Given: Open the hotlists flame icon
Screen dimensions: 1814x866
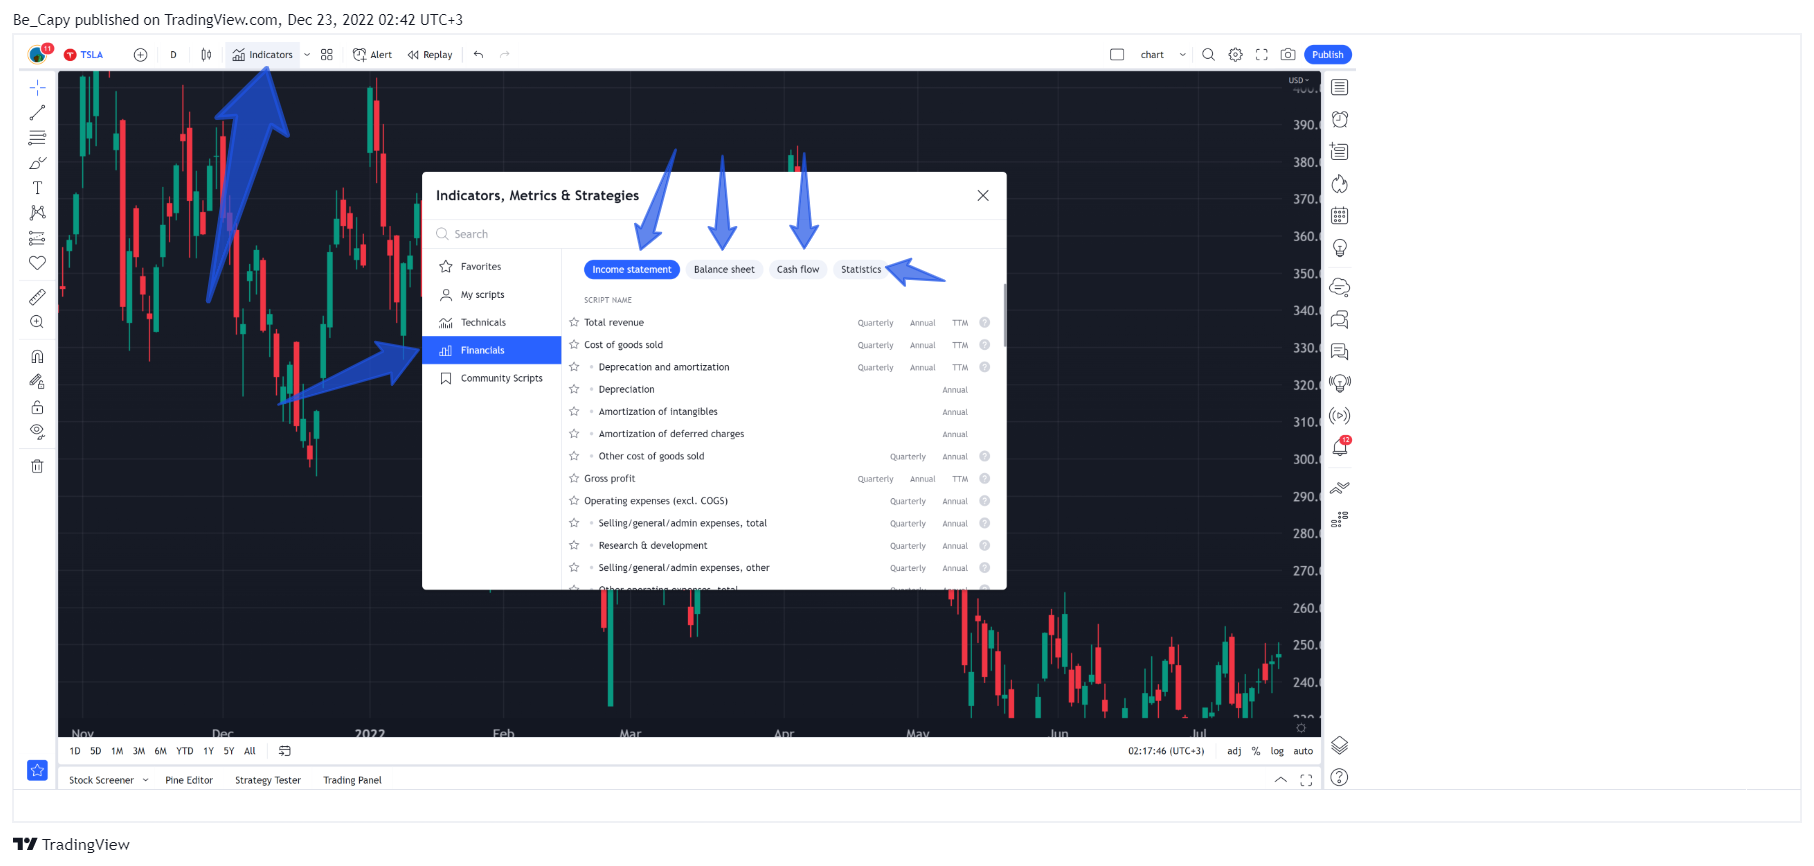Looking at the screenshot, I should coord(1340,184).
